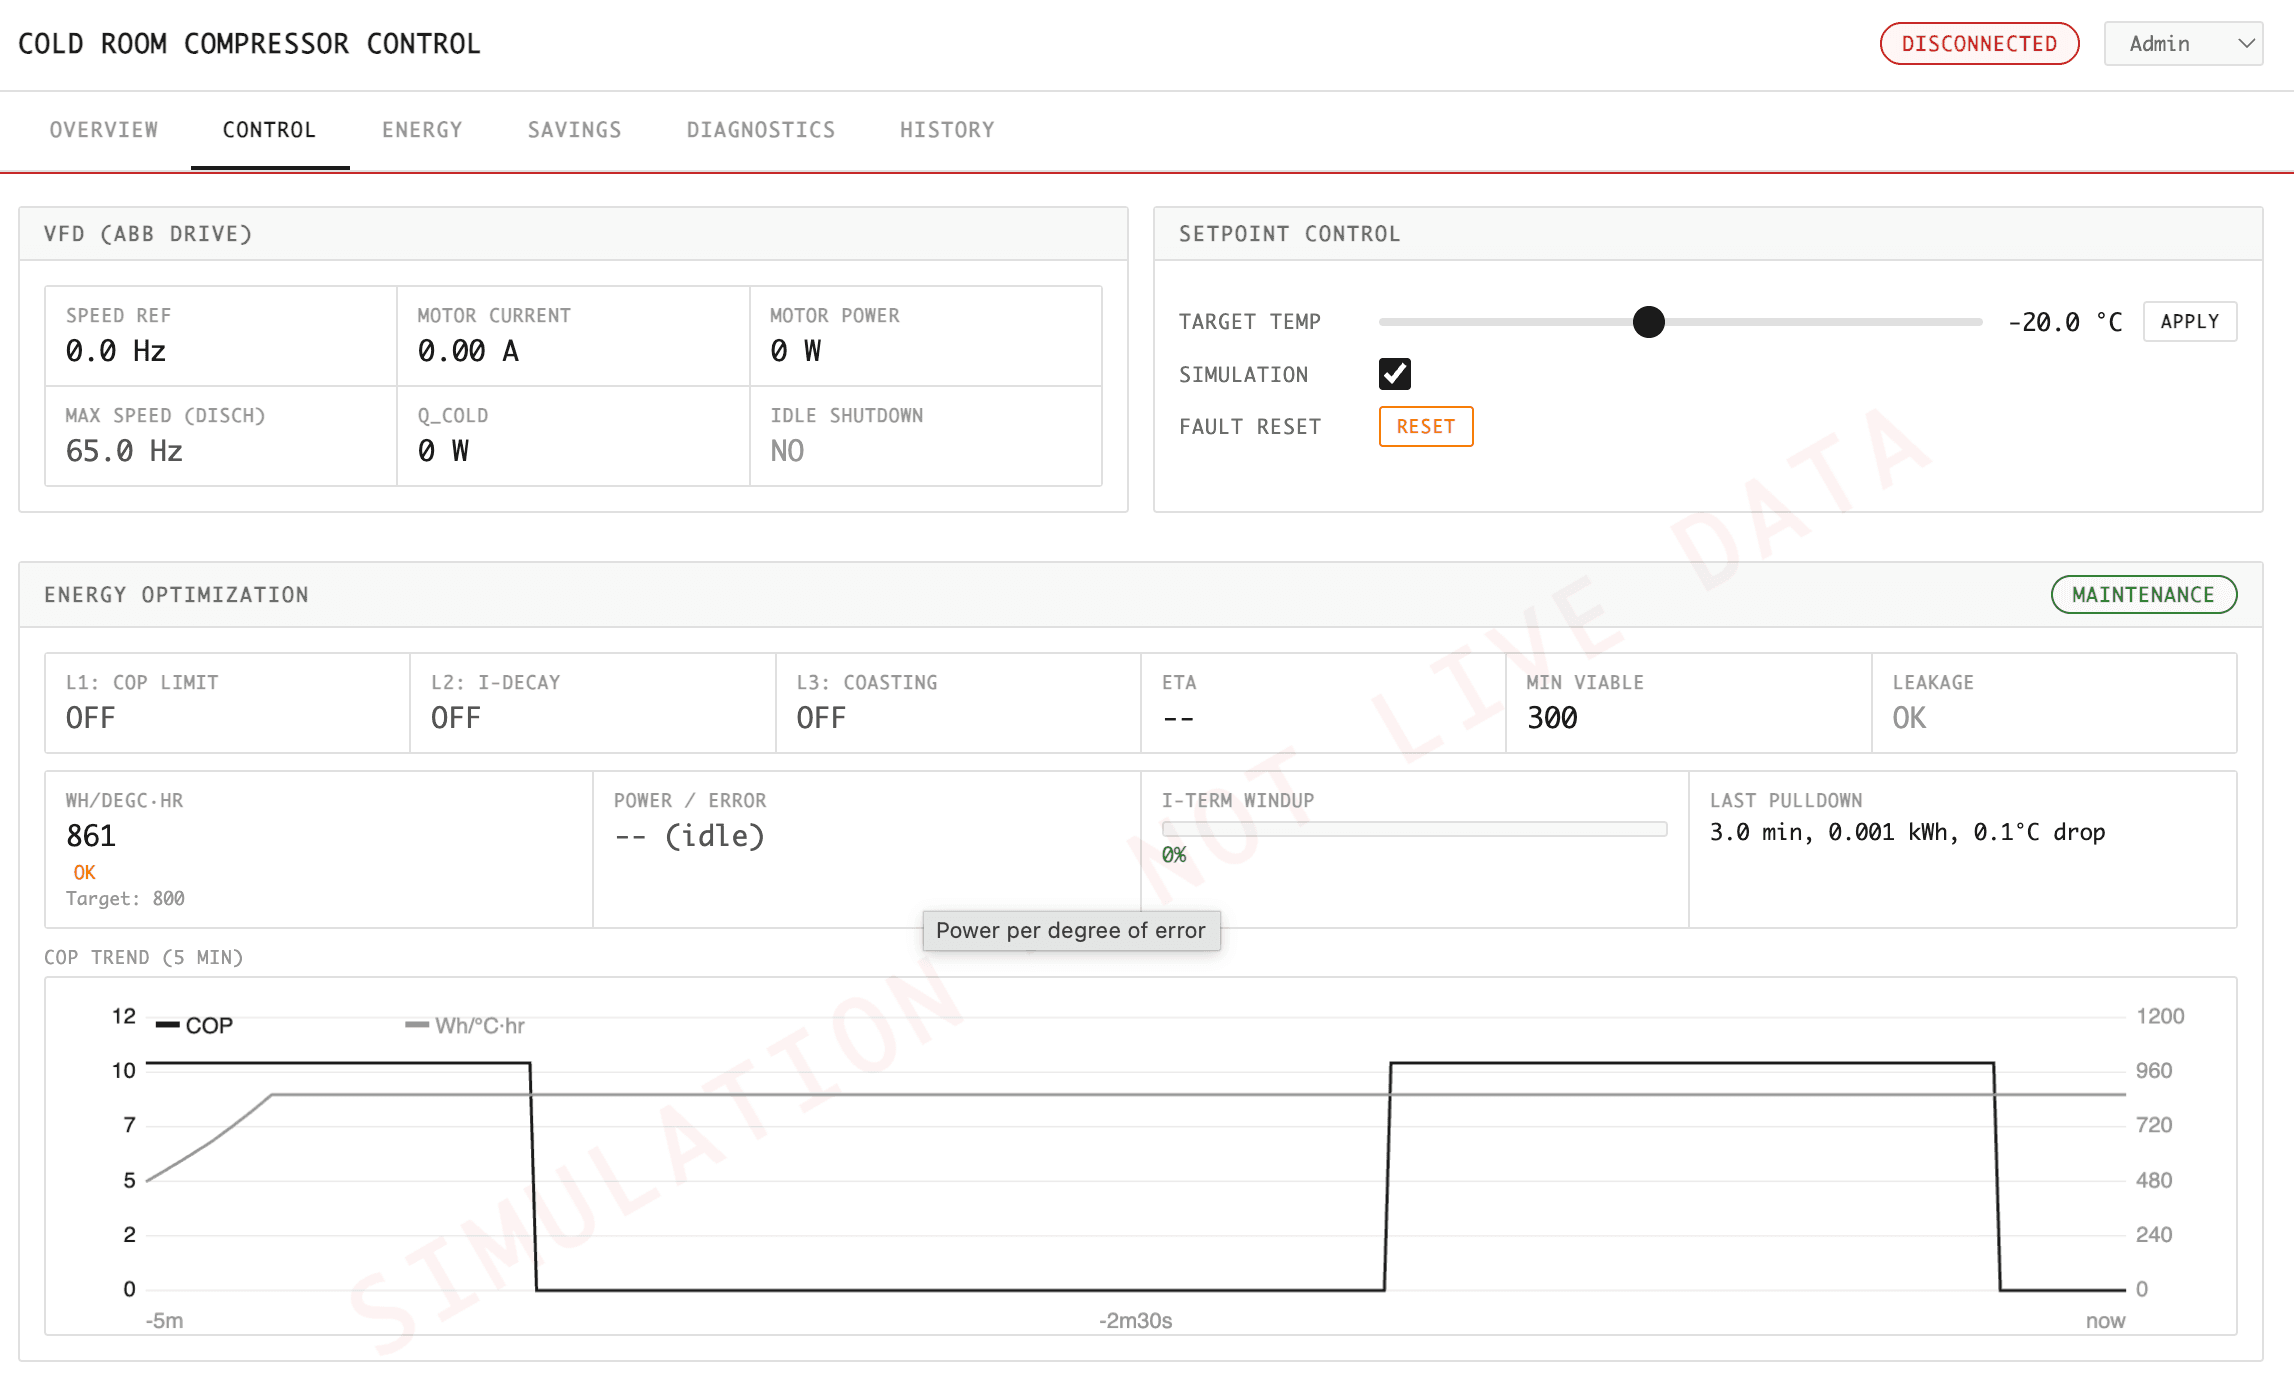Click the ETA dashes value
This screenshot has height=1392, width=2294.
(1178, 718)
